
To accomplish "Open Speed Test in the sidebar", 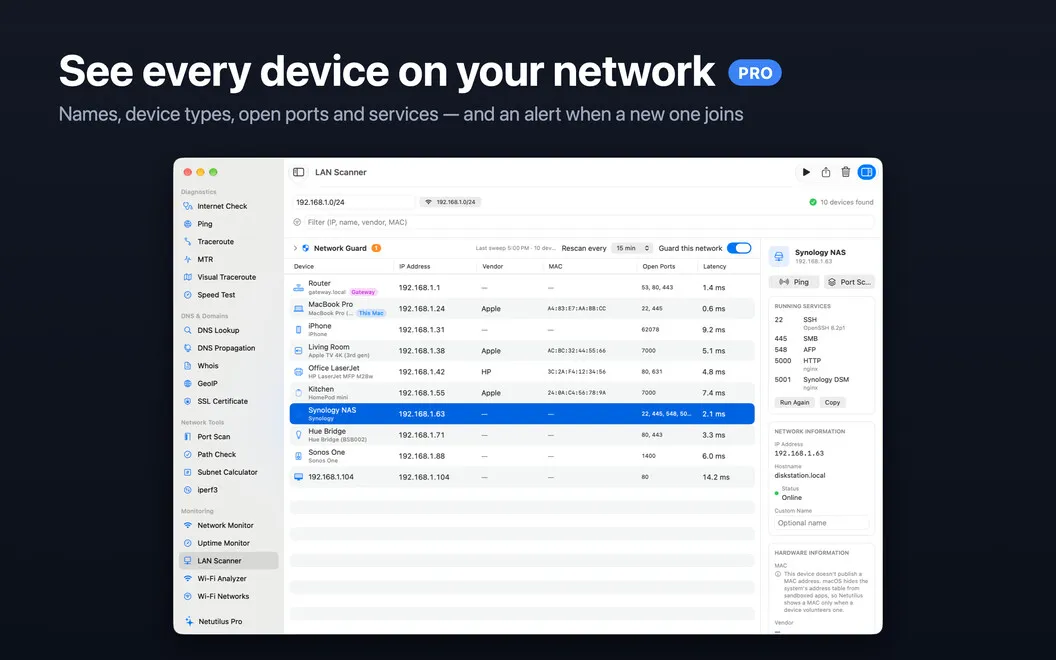I will [216, 295].
